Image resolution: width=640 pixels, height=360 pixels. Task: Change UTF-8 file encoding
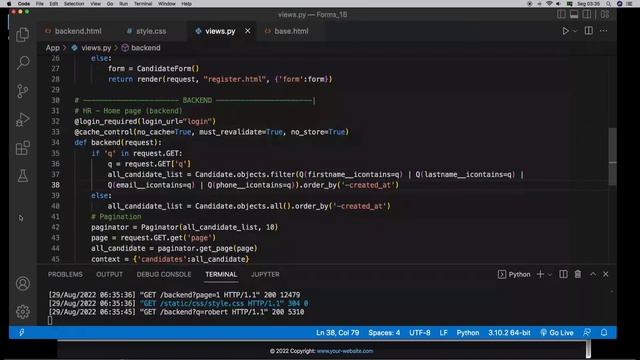(420, 333)
